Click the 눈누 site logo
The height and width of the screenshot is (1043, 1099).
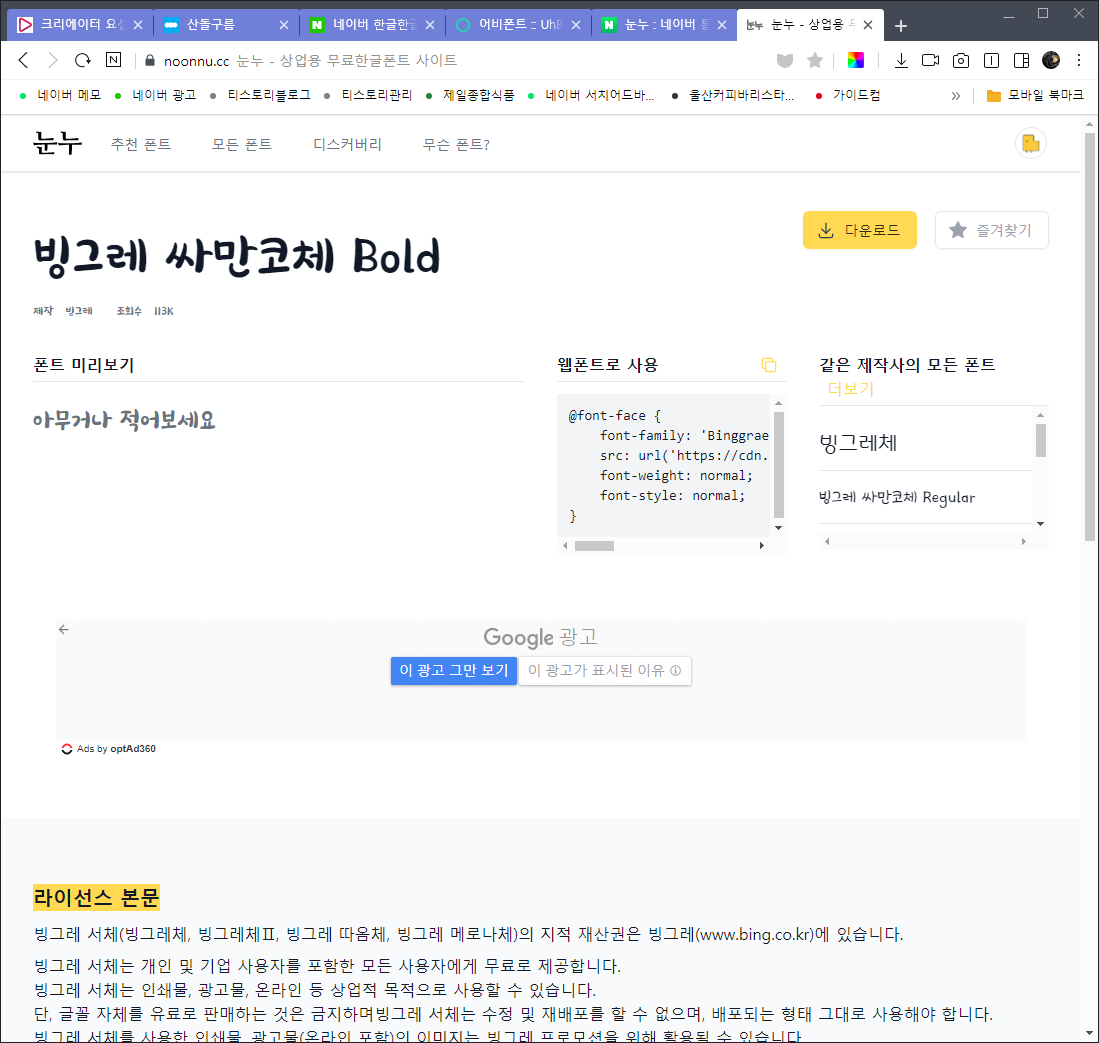click(57, 143)
